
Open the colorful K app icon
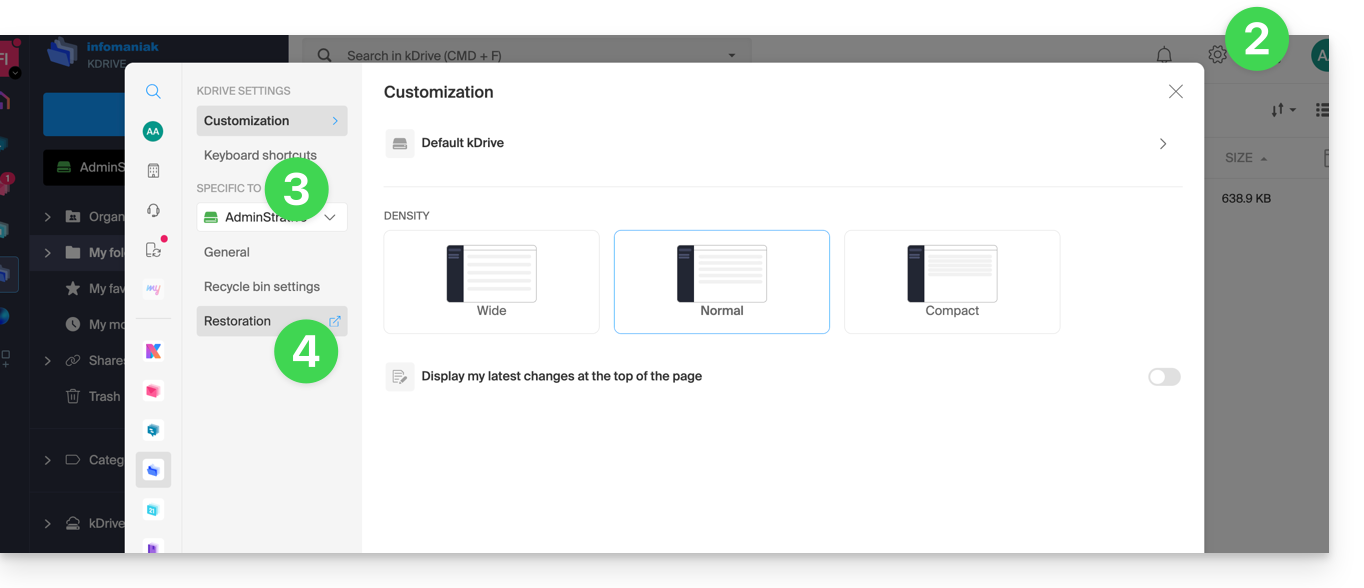pyautogui.click(x=153, y=351)
